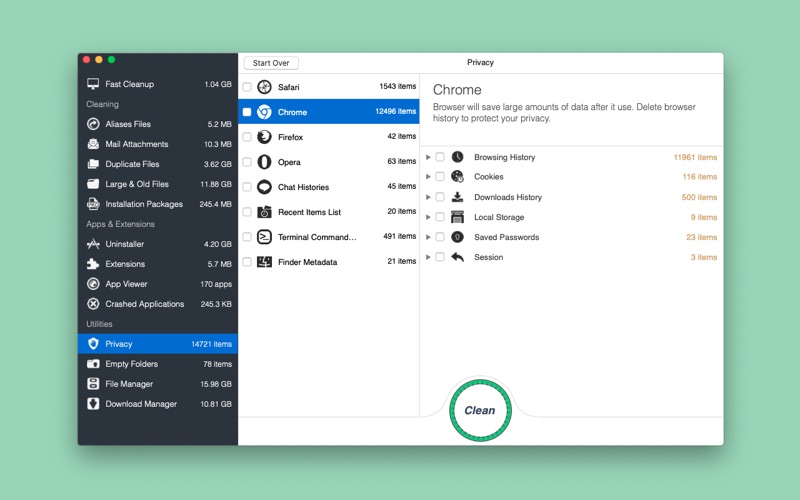Check the Finder Metadata checkbox

pyautogui.click(x=247, y=262)
